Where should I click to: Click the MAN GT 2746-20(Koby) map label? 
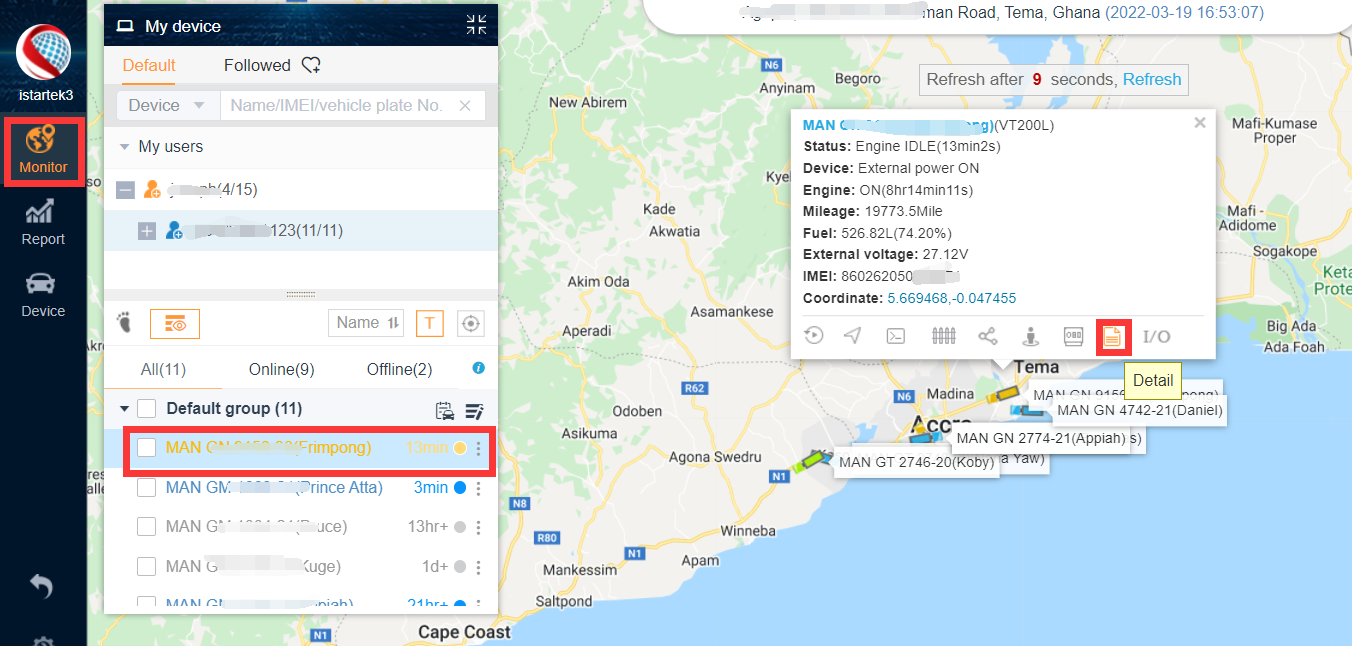coord(916,462)
